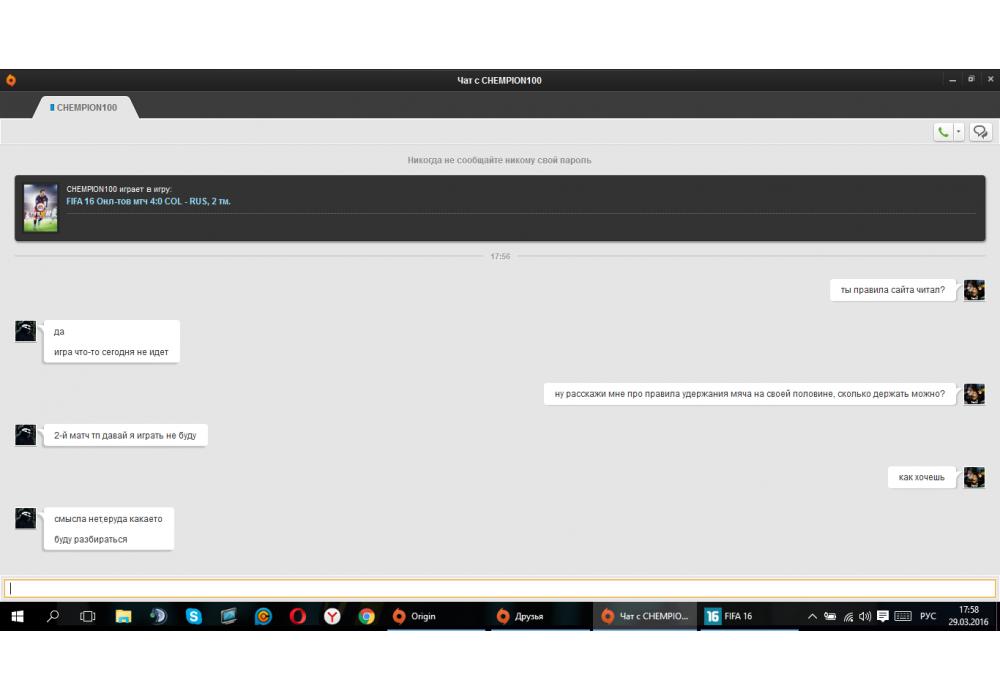This screenshot has height=700, width=1000.
Task: Open the Wi-Fi network tray icon
Action: [848, 616]
